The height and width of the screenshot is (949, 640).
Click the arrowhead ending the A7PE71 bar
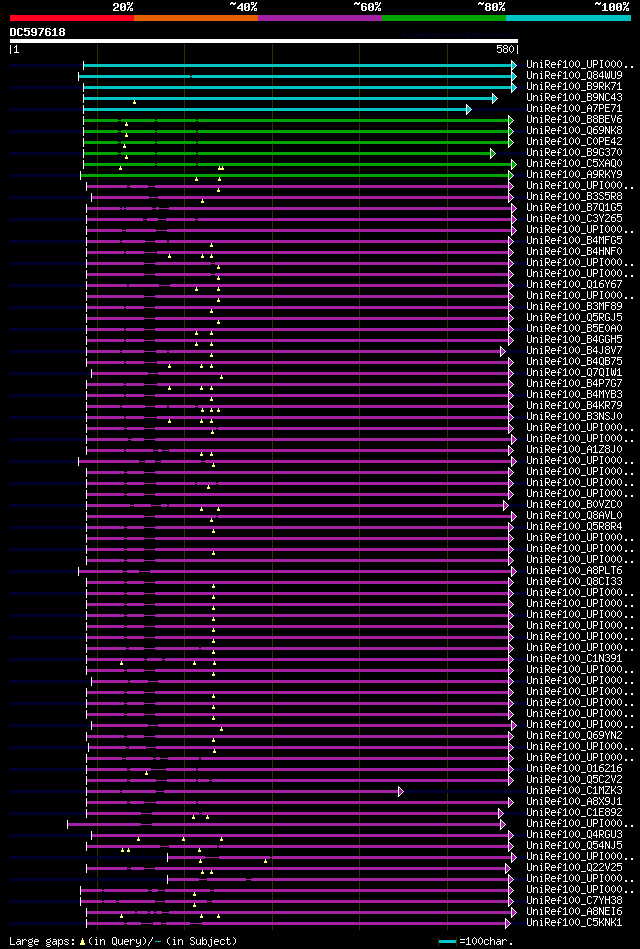(469, 109)
